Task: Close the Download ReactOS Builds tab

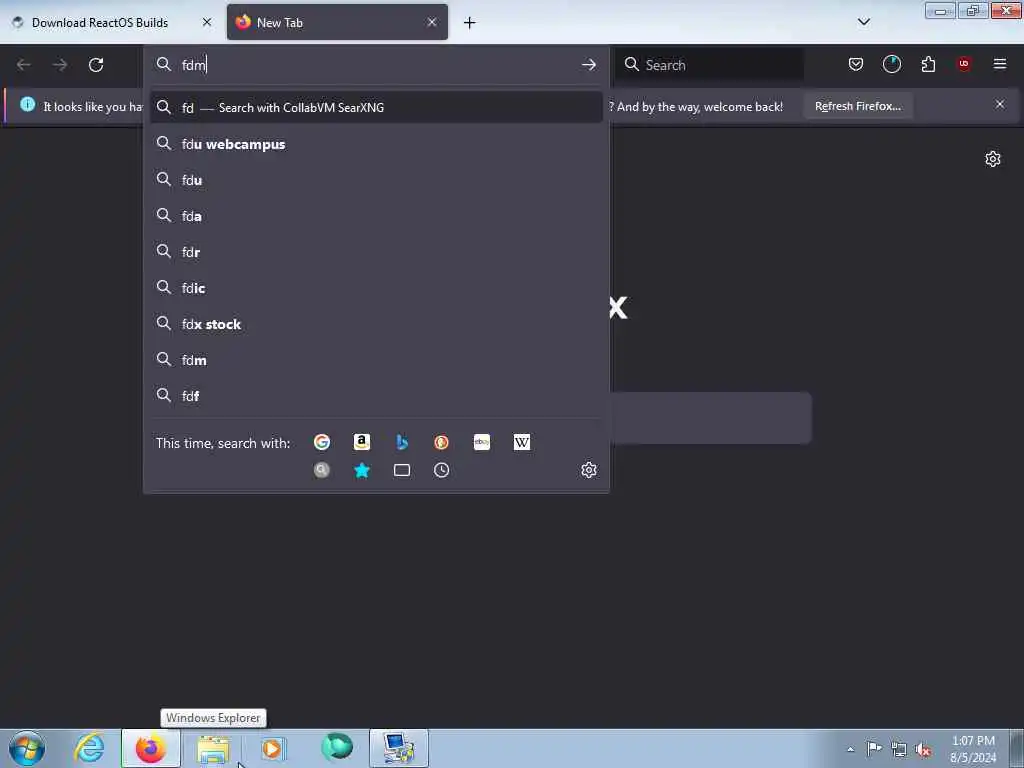Action: tap(207, 22)
